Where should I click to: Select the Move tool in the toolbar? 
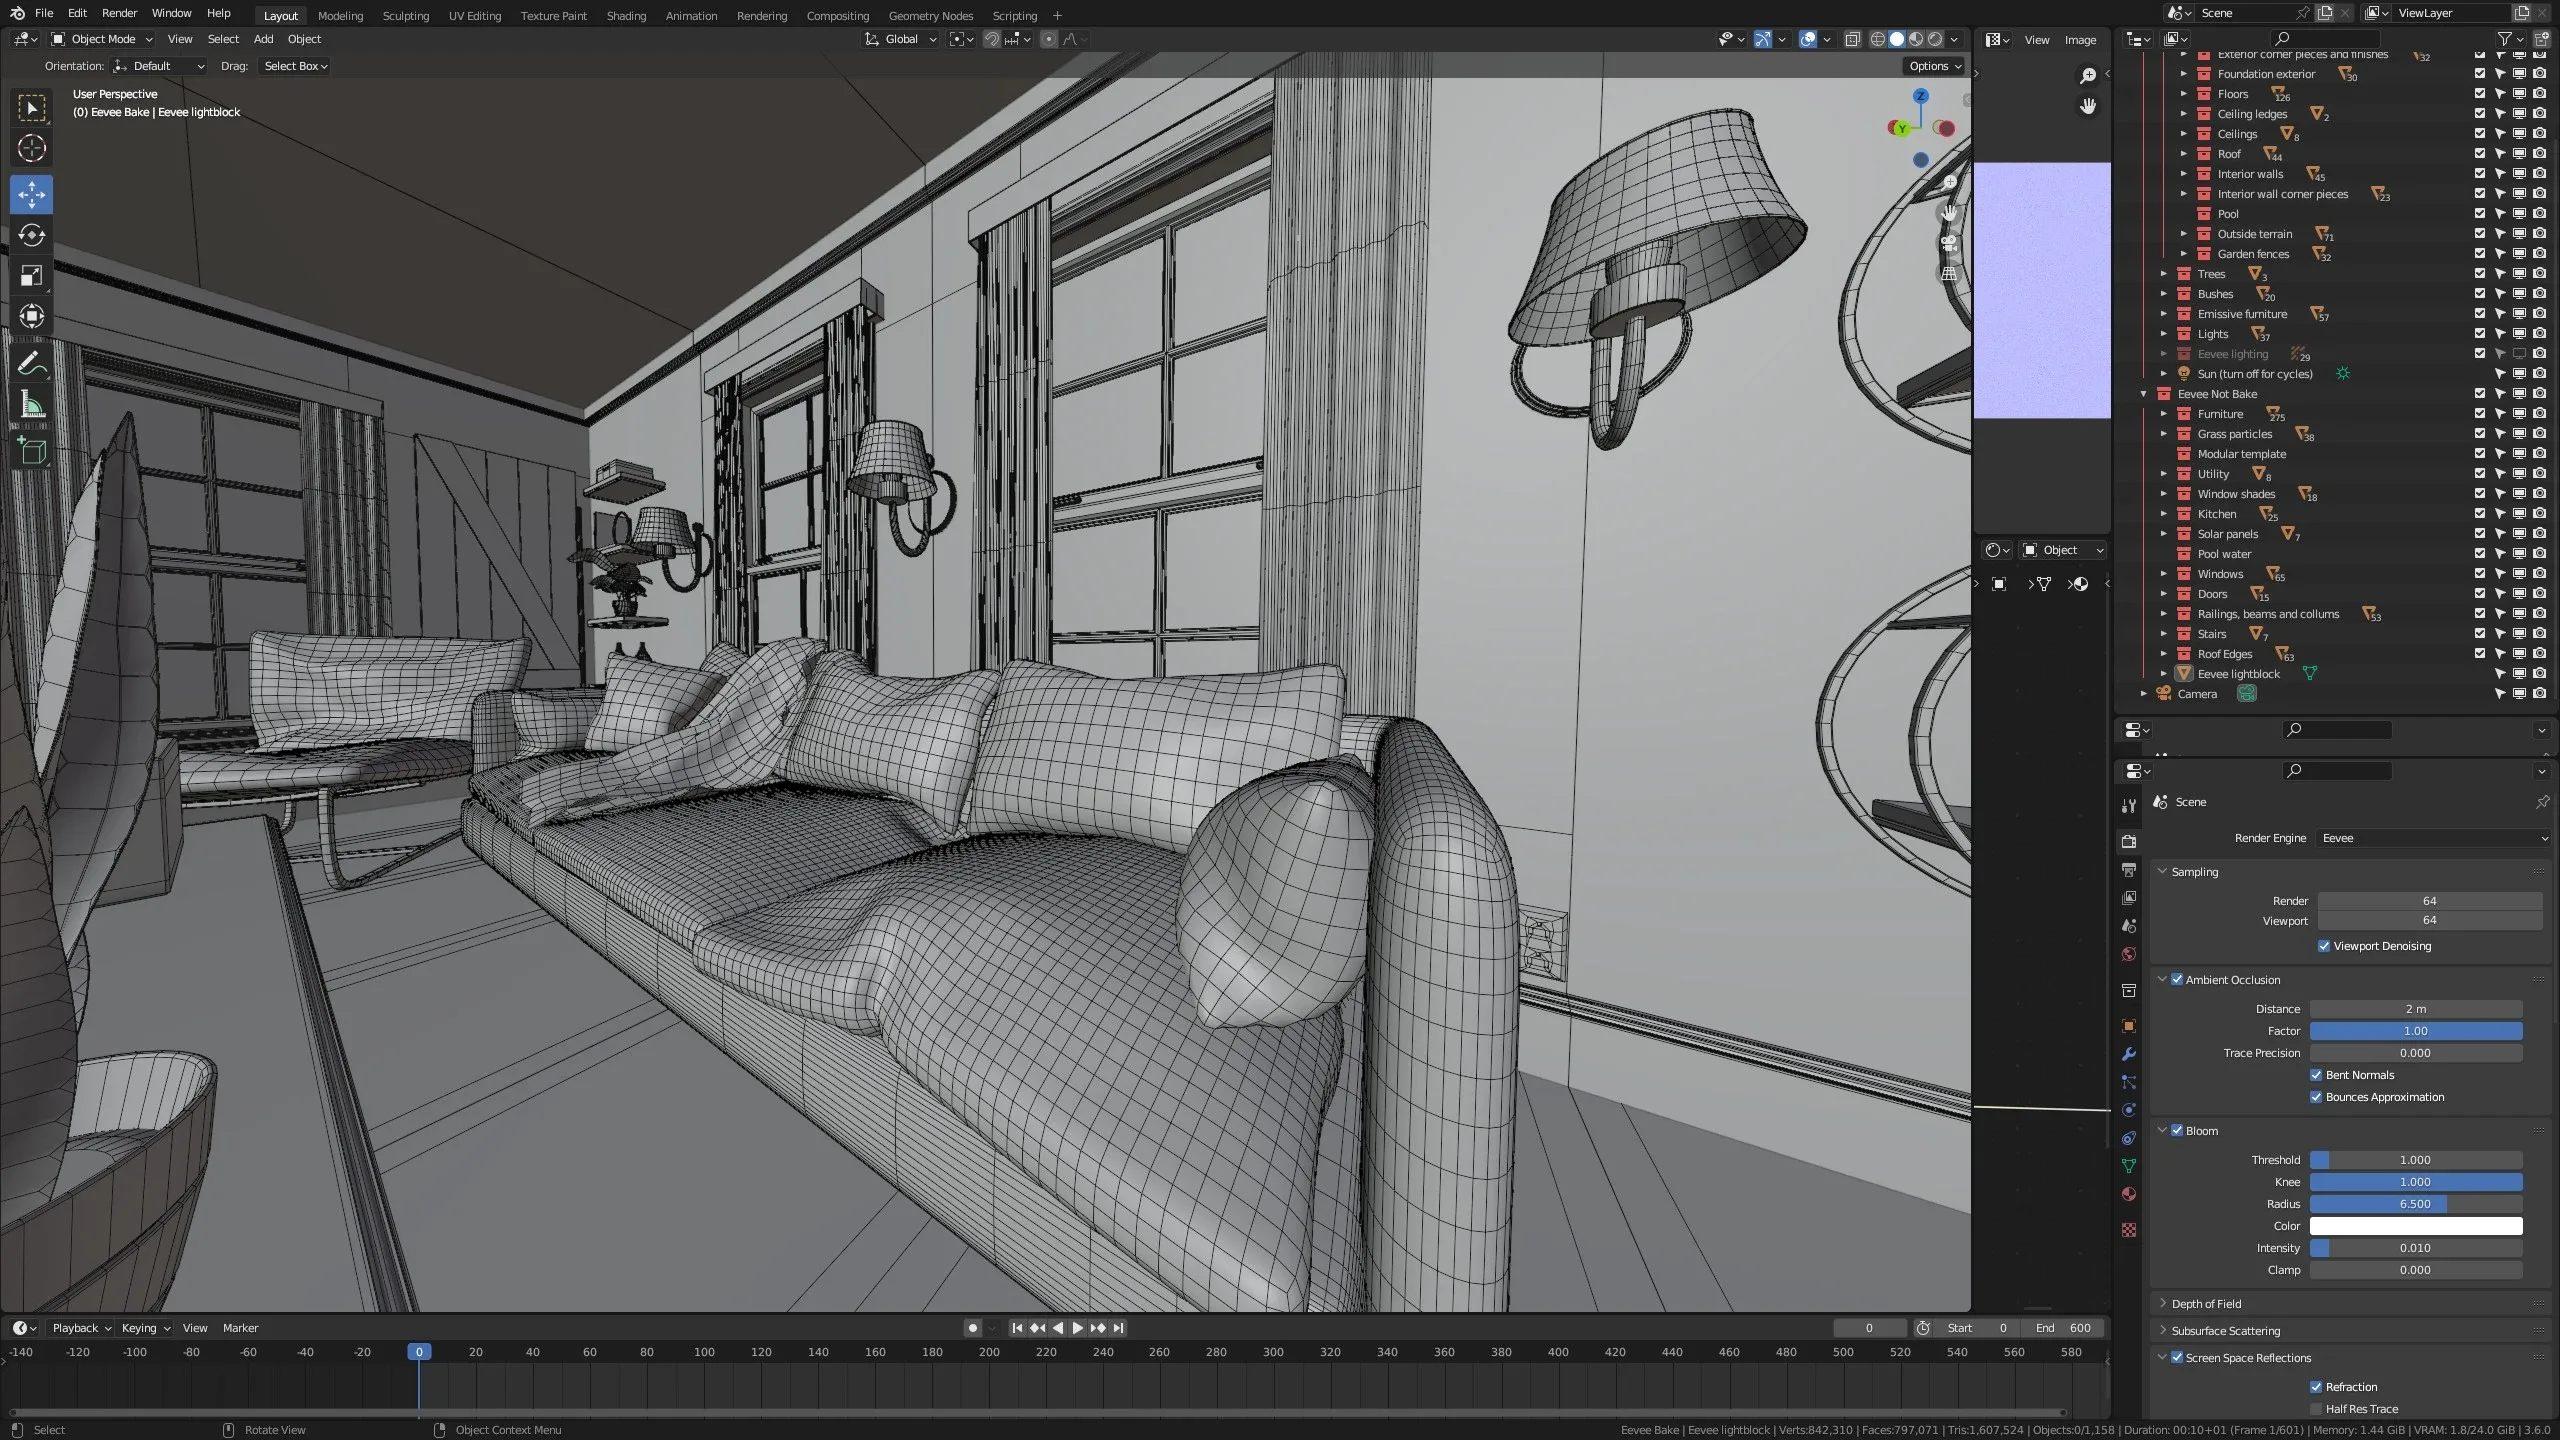[31, 195]
